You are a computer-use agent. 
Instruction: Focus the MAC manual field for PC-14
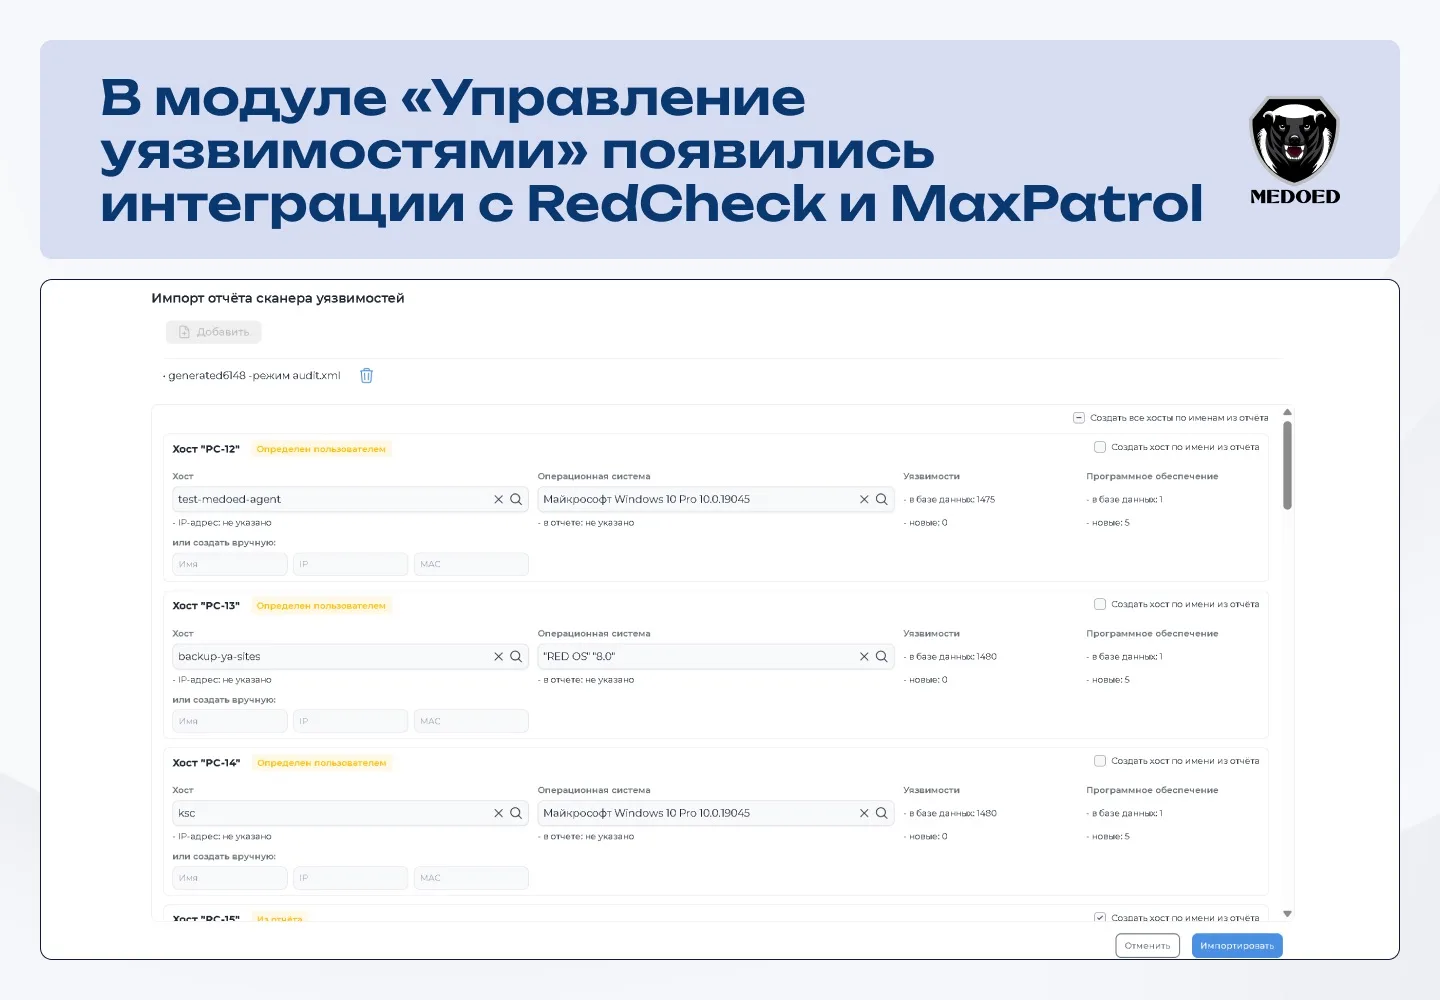click(471, 878)
